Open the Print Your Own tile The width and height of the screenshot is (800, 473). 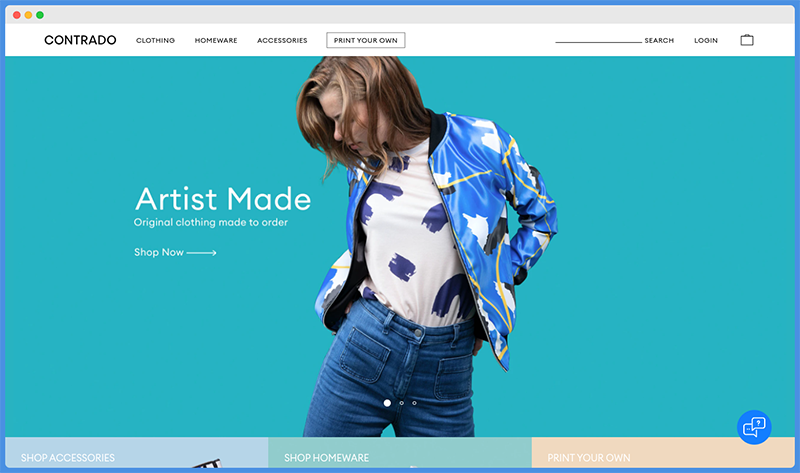pyautogui.click(x=663, y=453)
